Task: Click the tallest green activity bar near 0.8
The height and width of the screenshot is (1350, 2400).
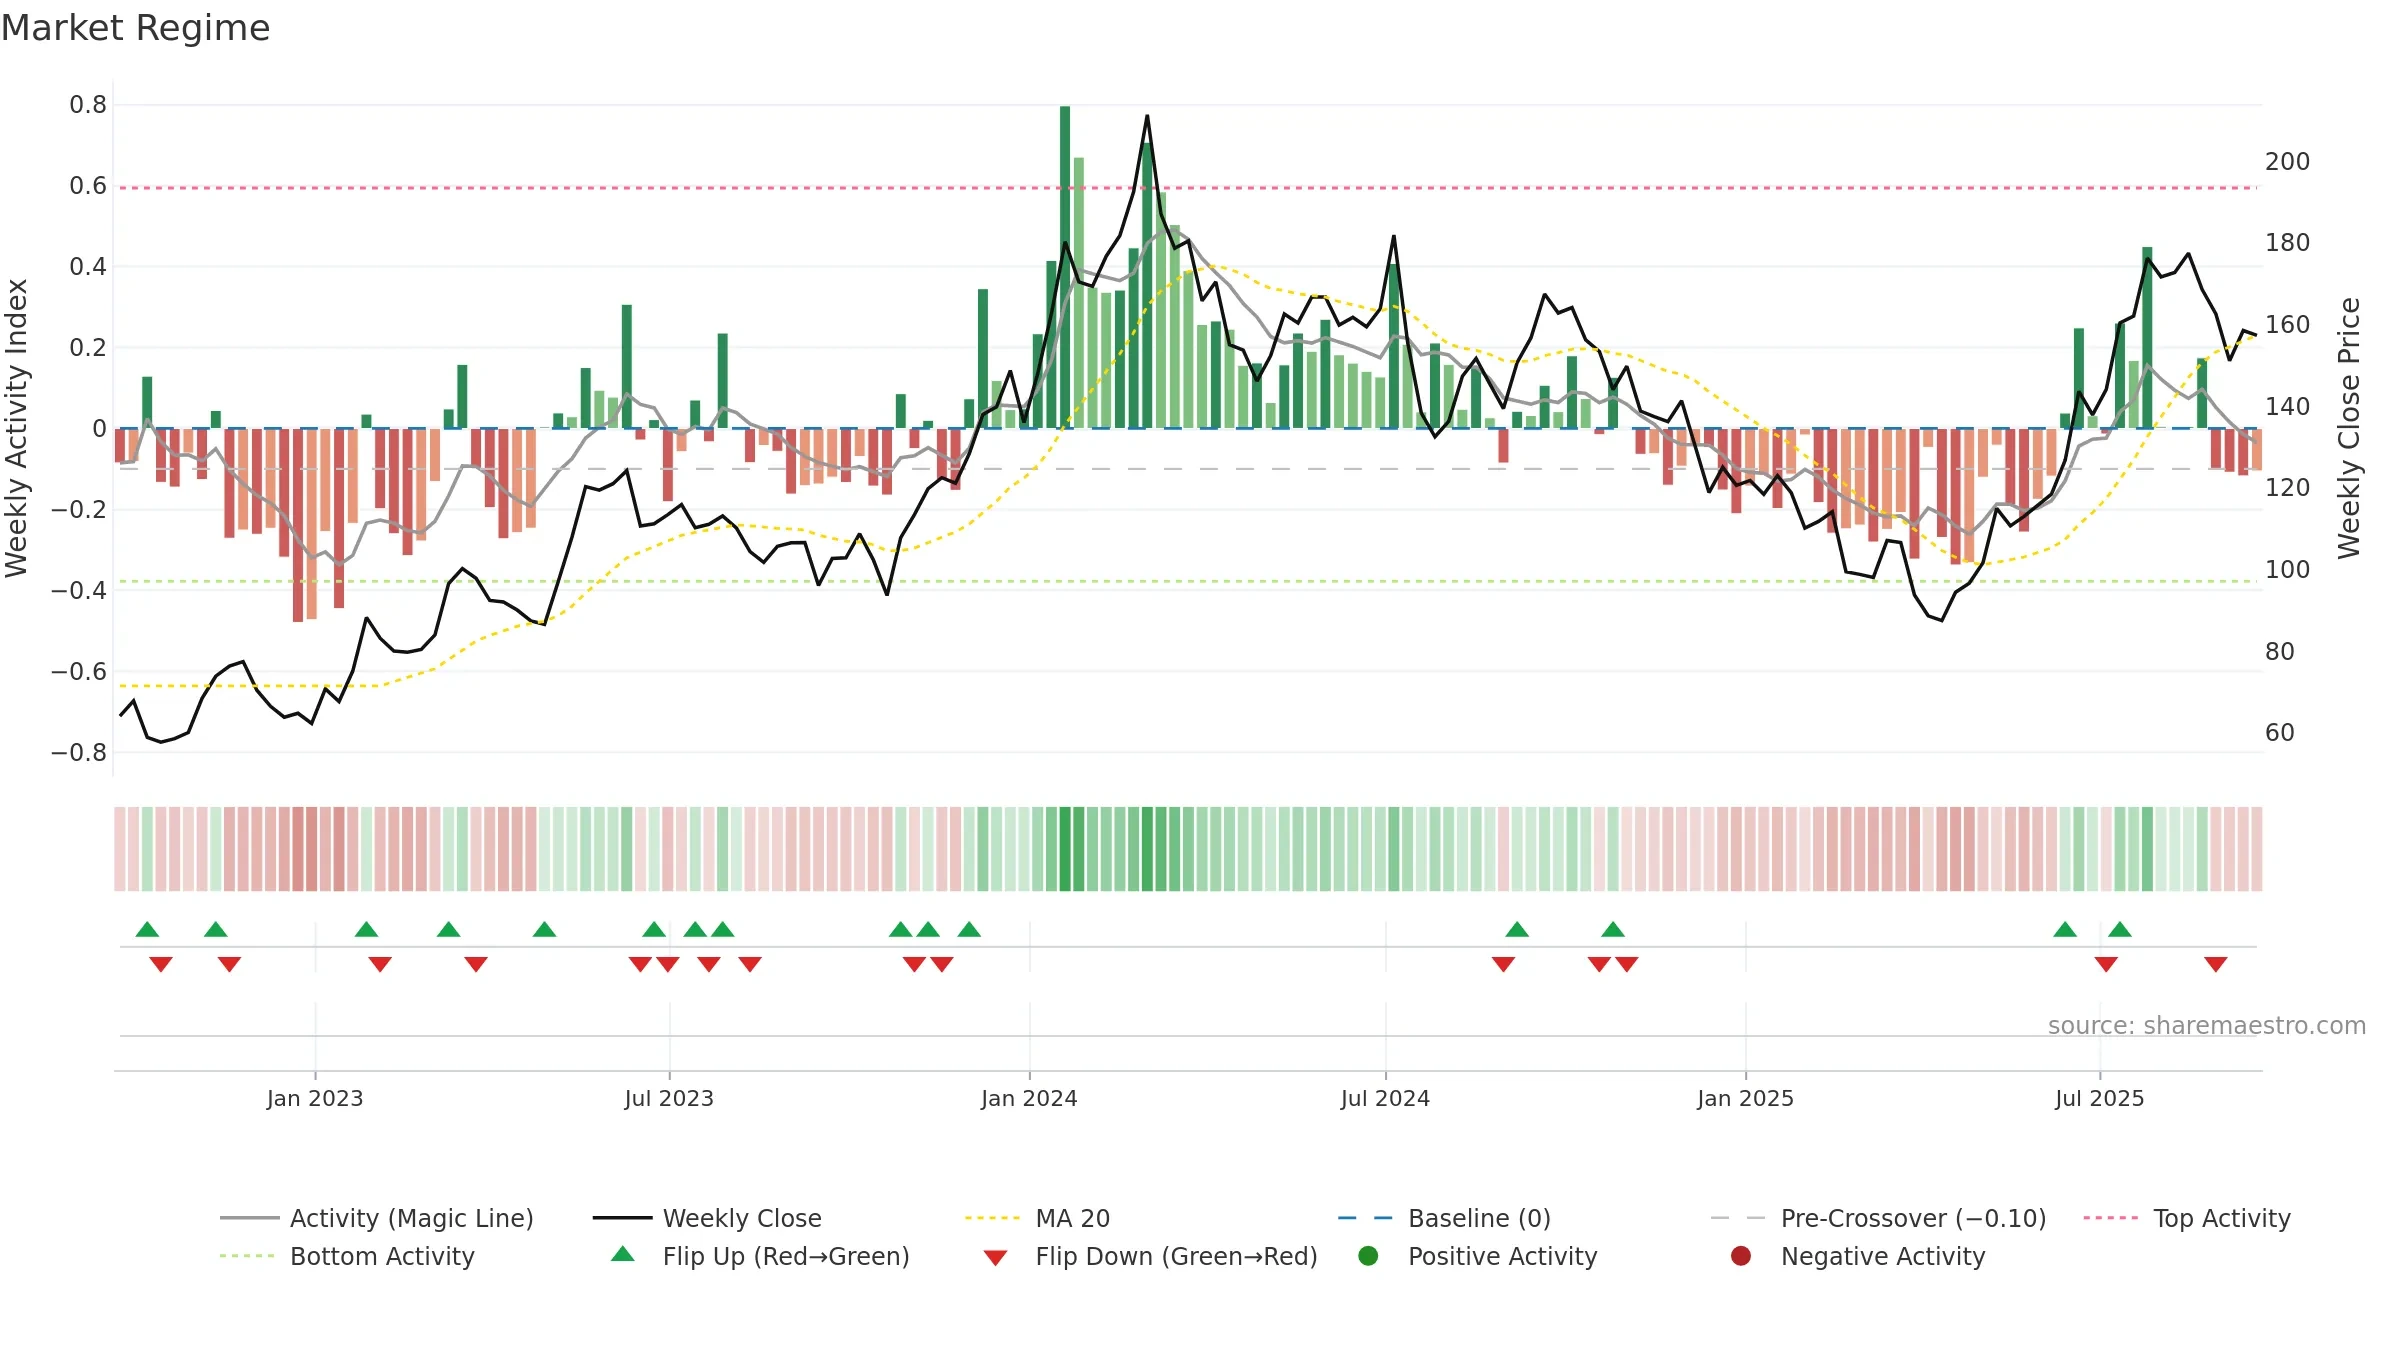Action: 1065,267
